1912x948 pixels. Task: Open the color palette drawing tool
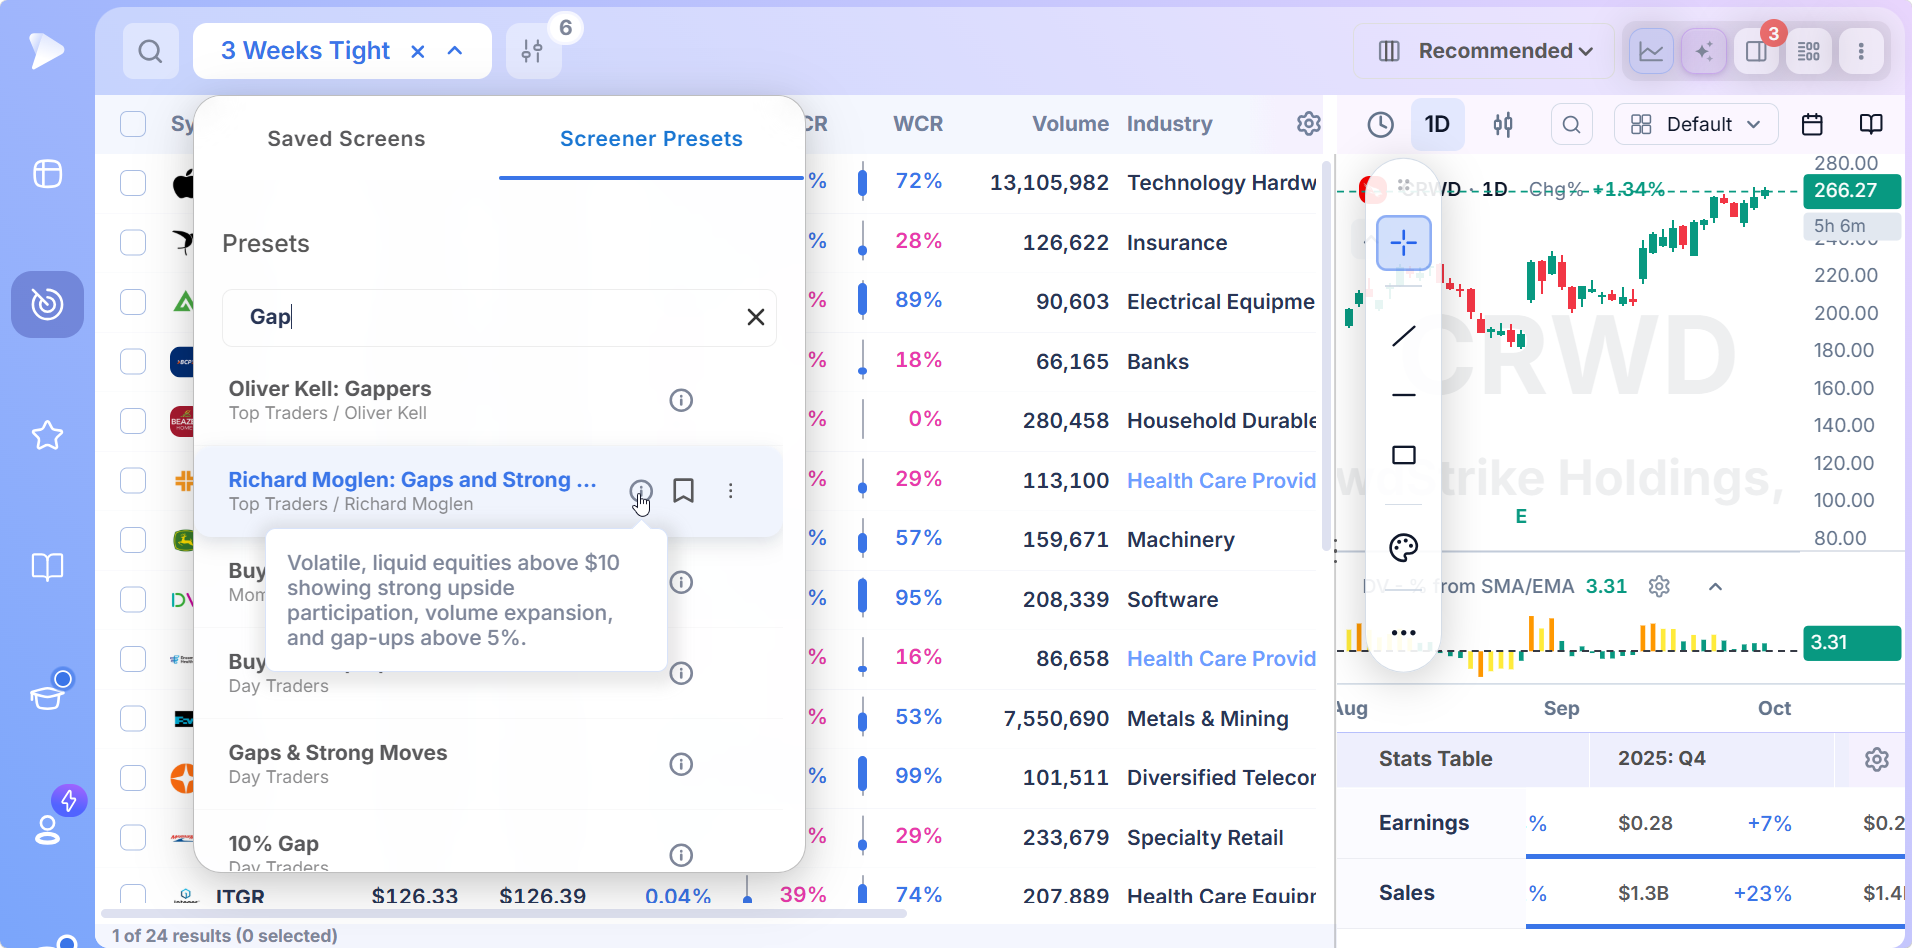(1404, 547)
